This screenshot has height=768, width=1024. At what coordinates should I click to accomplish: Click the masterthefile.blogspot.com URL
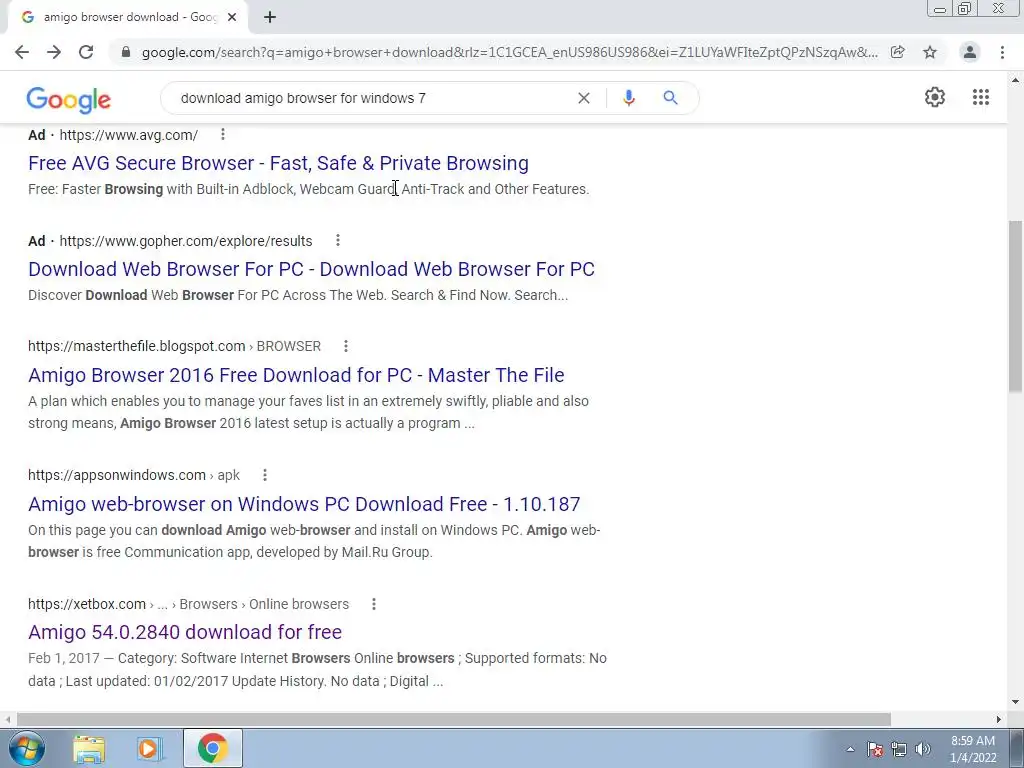coord(136,346)
